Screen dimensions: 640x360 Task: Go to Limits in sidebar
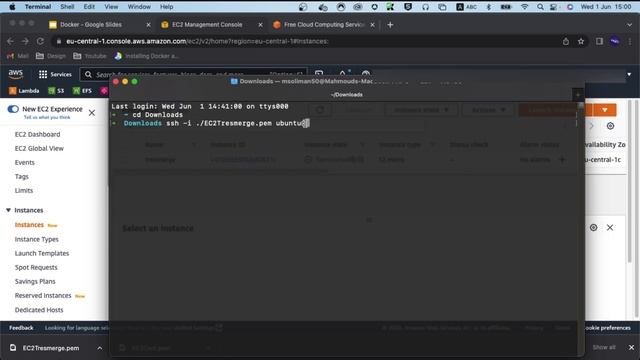[x=24, y=191]
